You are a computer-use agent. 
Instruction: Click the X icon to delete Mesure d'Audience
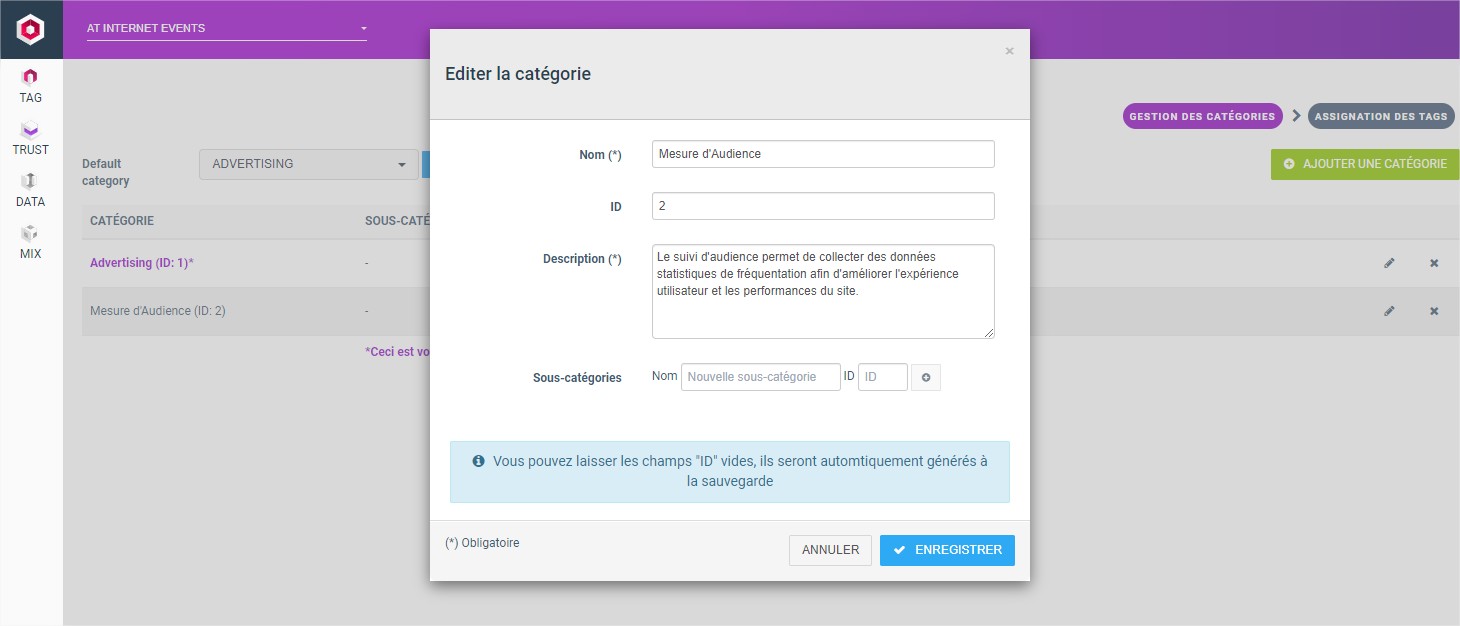coord(1433,311)
